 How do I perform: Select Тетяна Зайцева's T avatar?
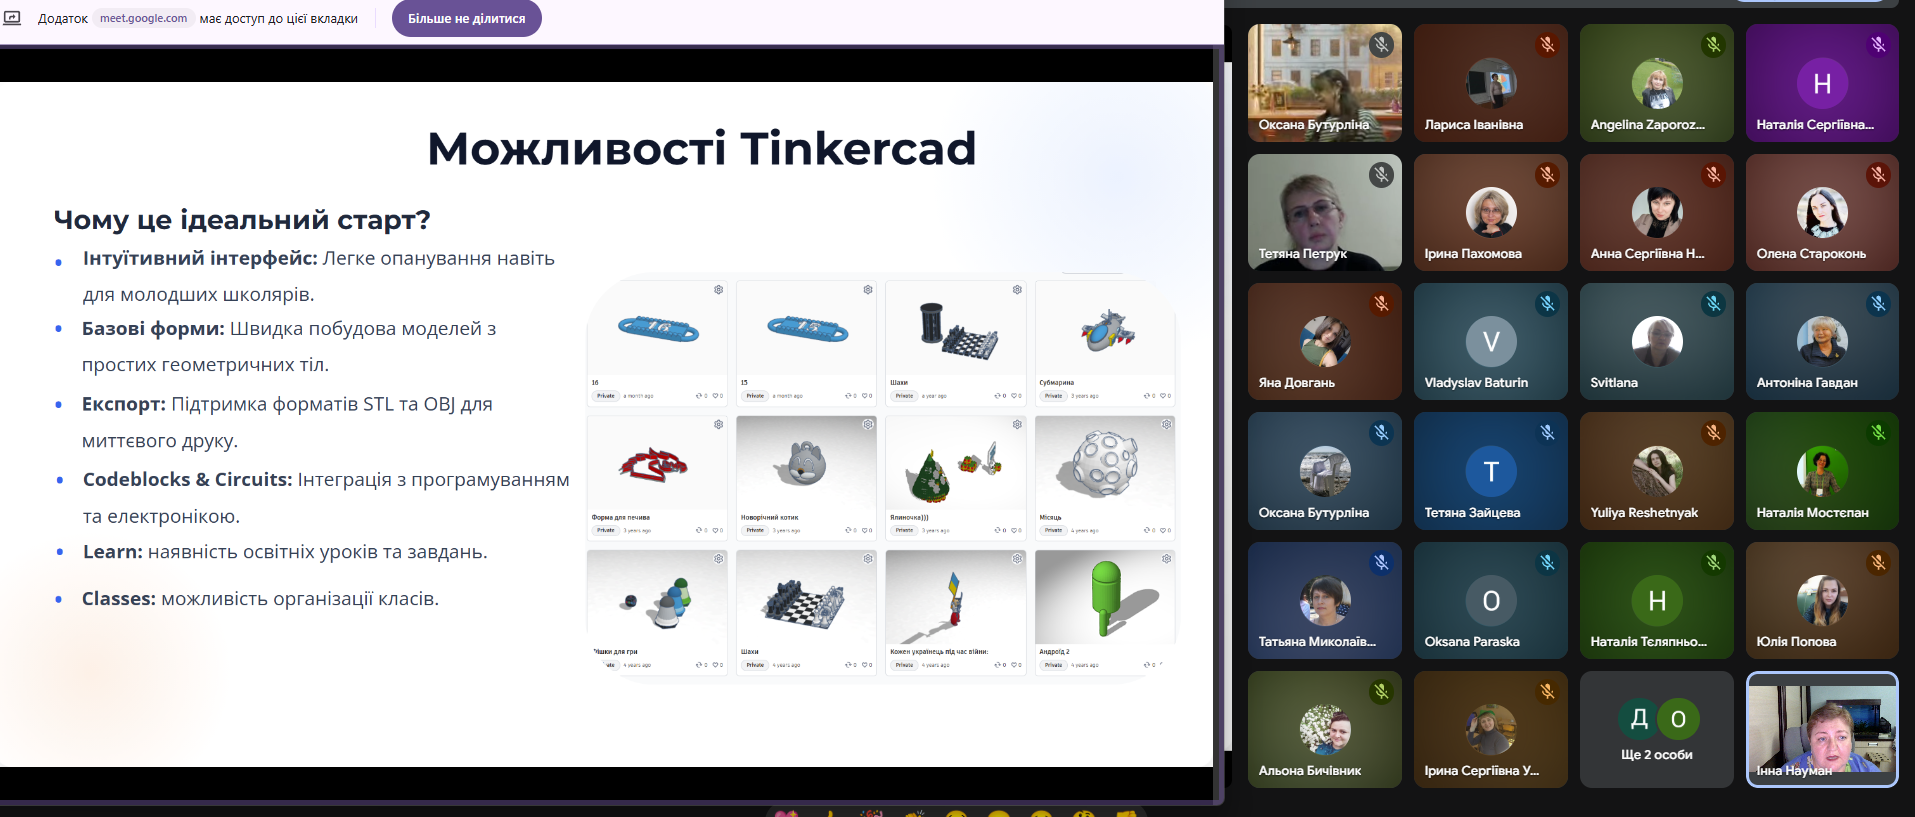pyautogui.click(x=1490, y=471)
